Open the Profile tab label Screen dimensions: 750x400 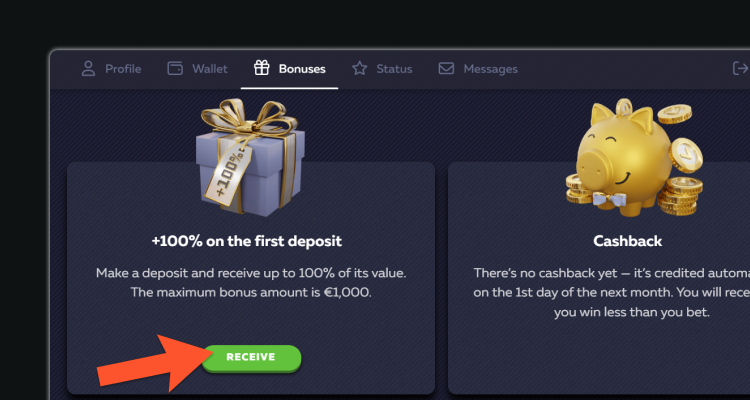click(122, 69)
